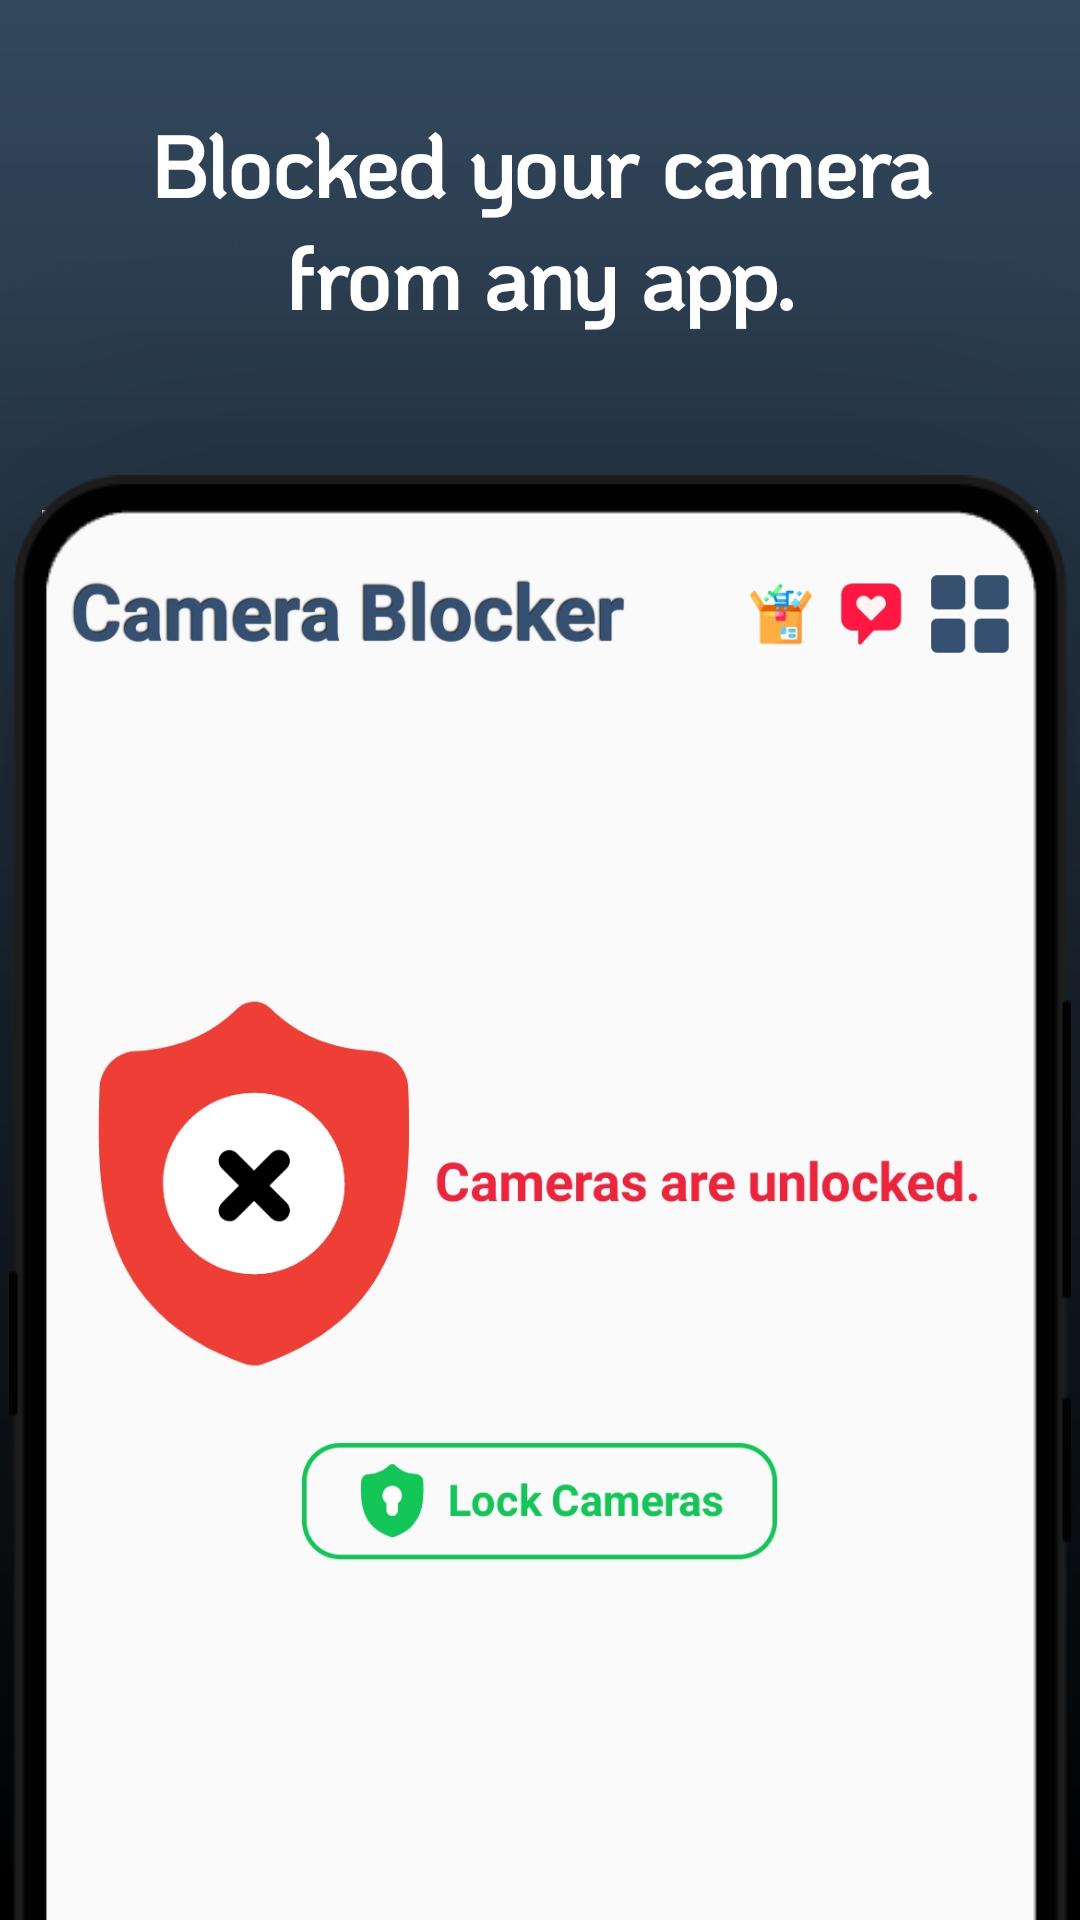Tap the red heart feedback bubble icon
1080x1920 pixels.
click(871, 614)
